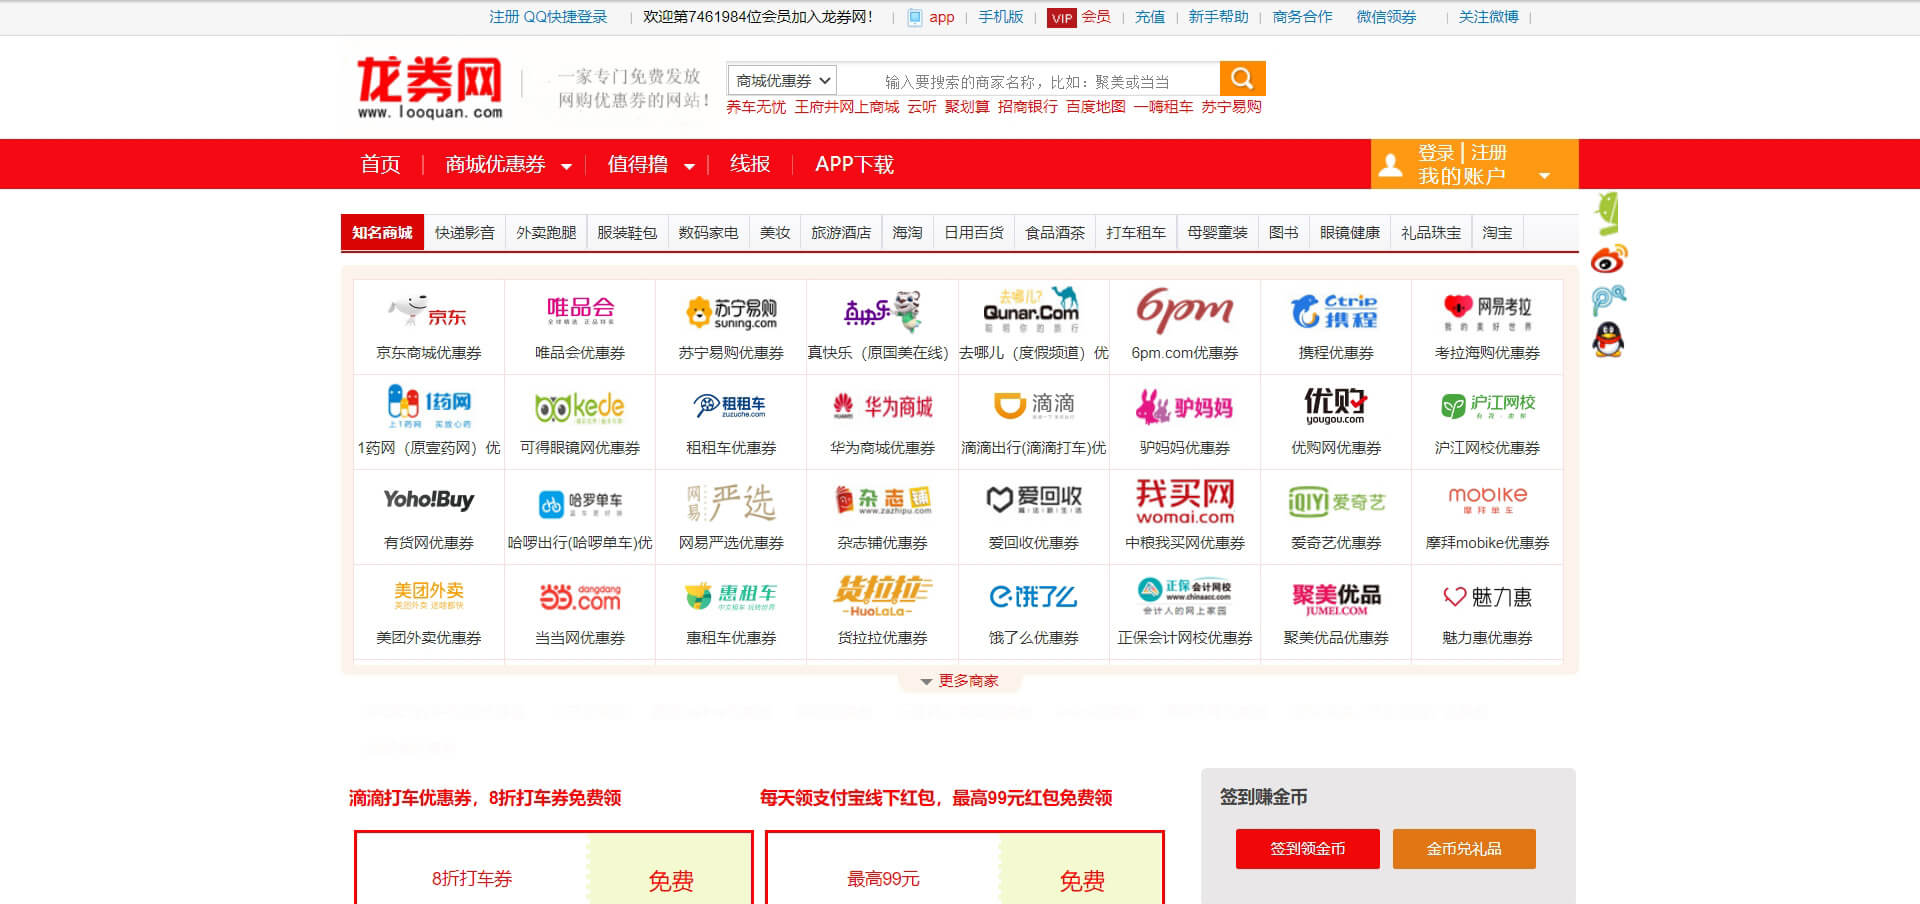This screenshot has width=1920, height=904.
Task: Select the 旅游酒店 category tab
Action: click(841, 232)
